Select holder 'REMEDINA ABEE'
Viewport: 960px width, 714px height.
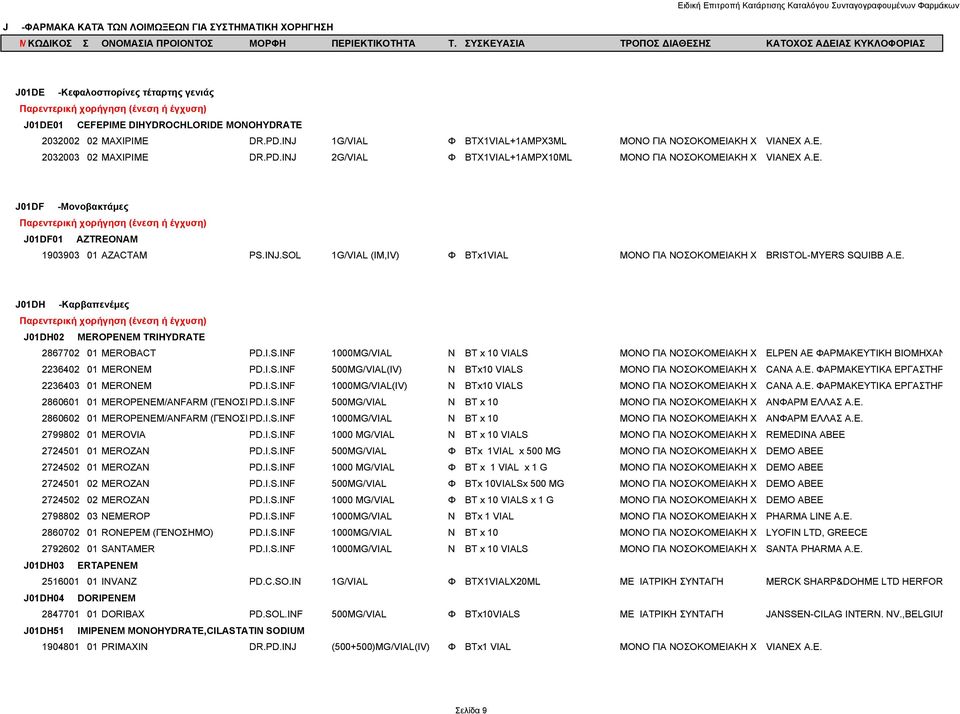(x=805, y=435)
